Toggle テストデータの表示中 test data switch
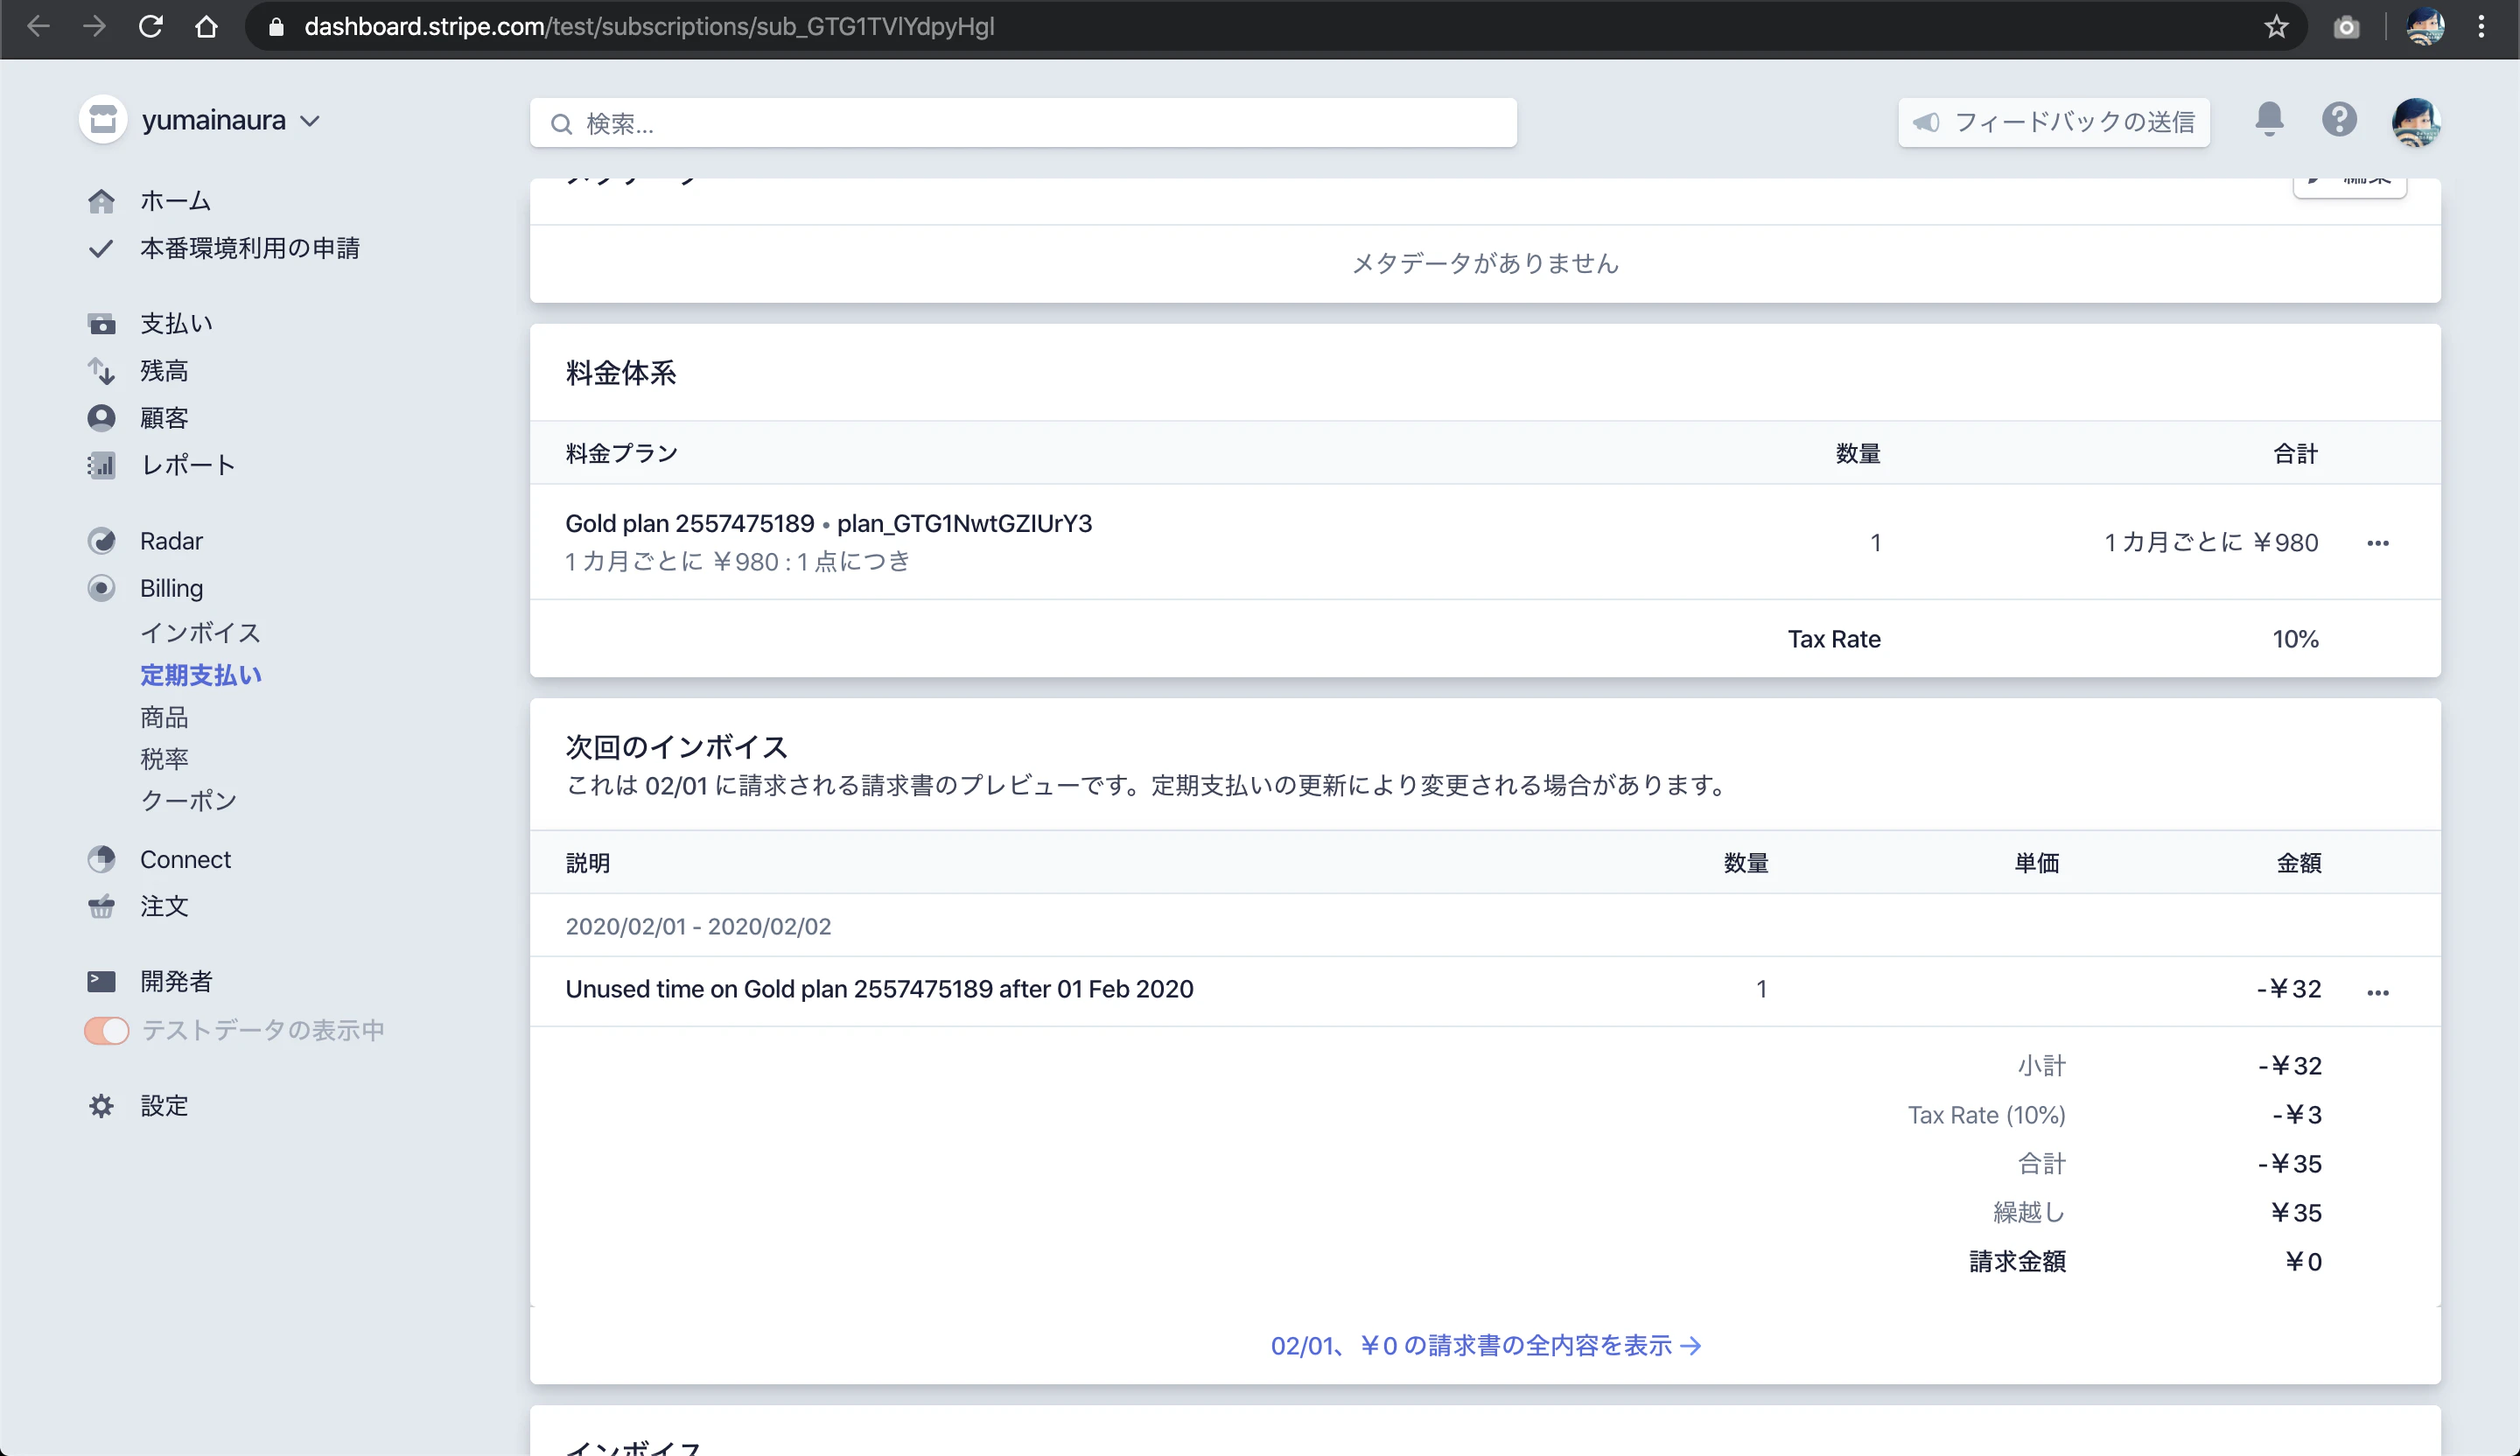 click(107, 1030)
